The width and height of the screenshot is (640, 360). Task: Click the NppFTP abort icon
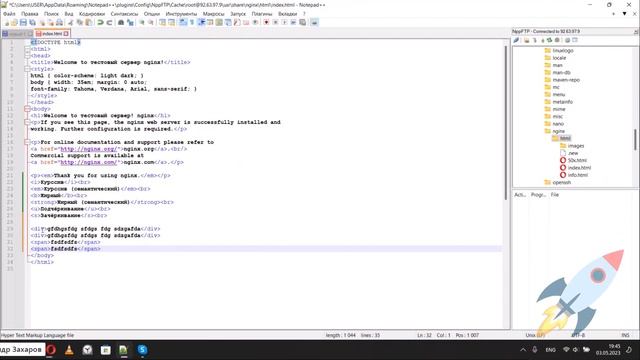pyautogui.click(x=557, y=40)
